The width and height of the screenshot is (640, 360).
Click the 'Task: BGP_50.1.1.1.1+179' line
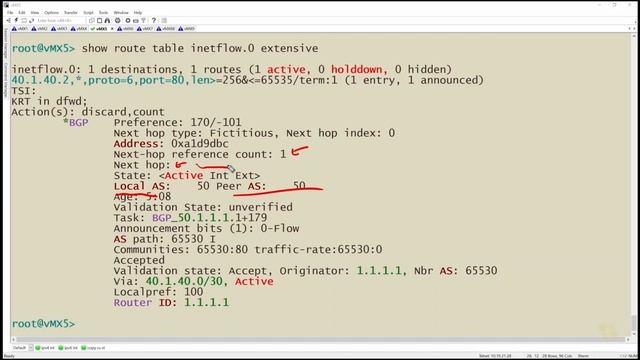coord(190,218)
